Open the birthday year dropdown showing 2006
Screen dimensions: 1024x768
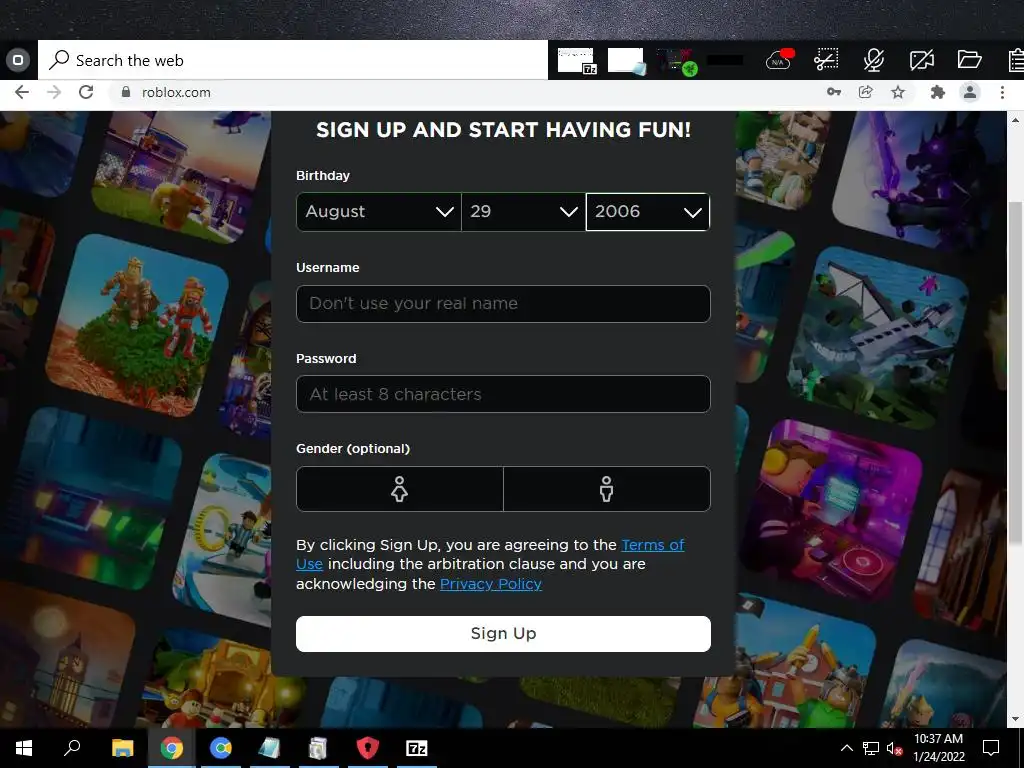point(648,212)
